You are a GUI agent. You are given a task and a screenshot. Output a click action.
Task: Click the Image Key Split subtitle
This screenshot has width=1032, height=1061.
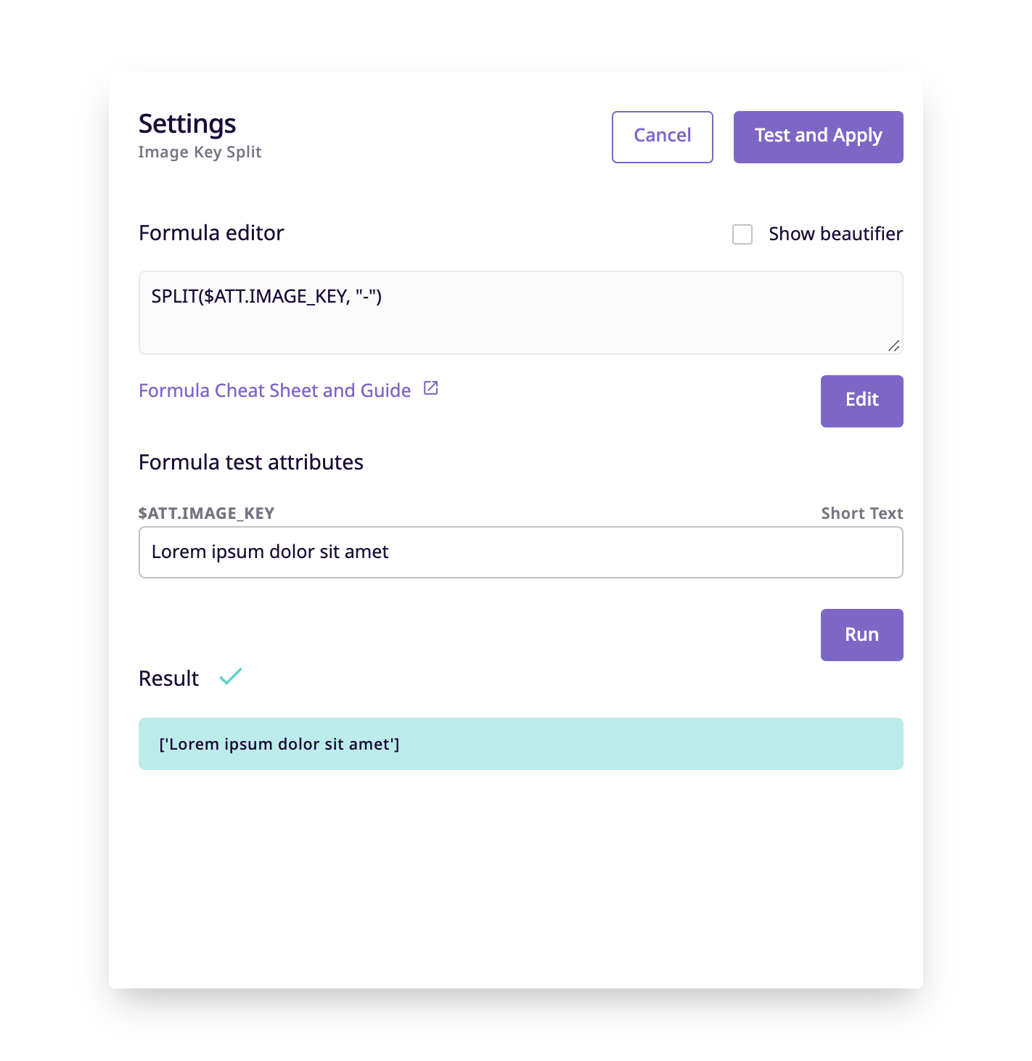coord(200,152)
